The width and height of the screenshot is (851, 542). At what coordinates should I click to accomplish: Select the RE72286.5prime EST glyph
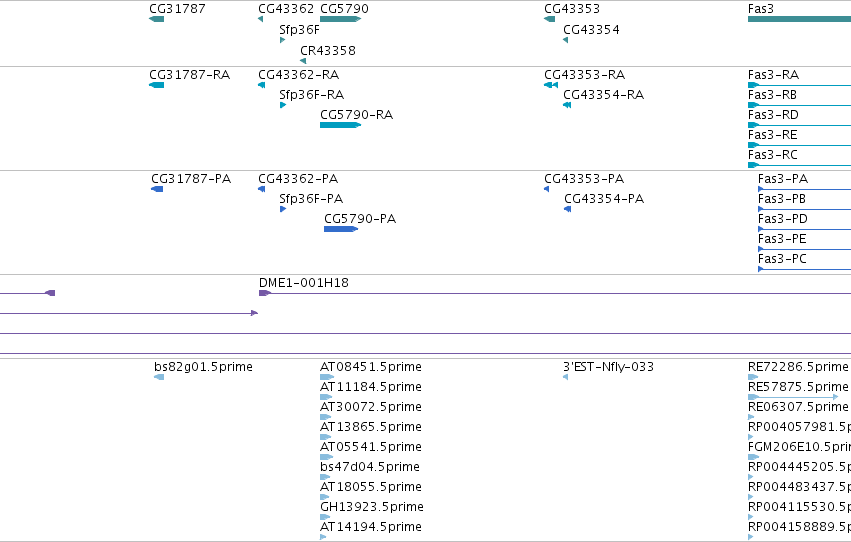(753, 377)
